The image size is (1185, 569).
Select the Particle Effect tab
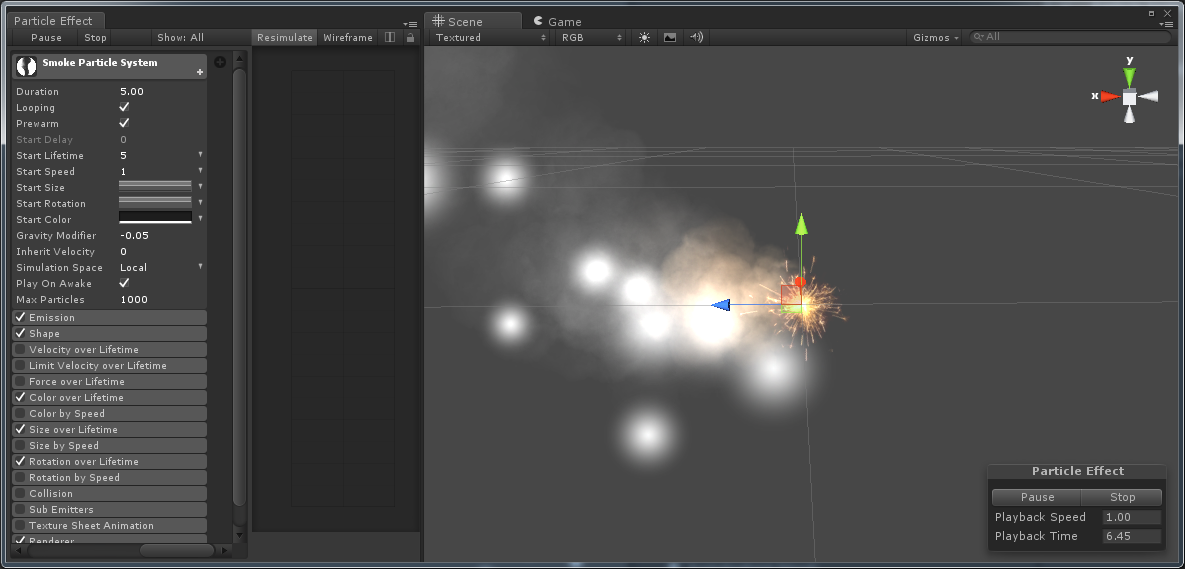coord(54,20)
